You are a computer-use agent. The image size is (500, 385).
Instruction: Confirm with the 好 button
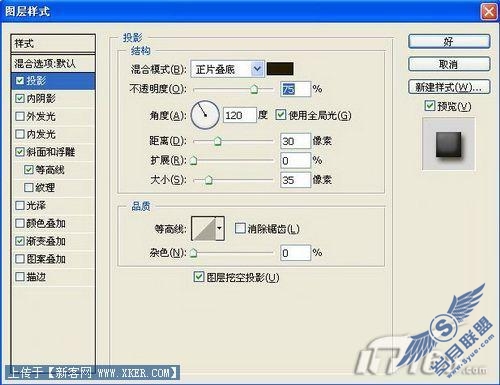click(449, 42)
